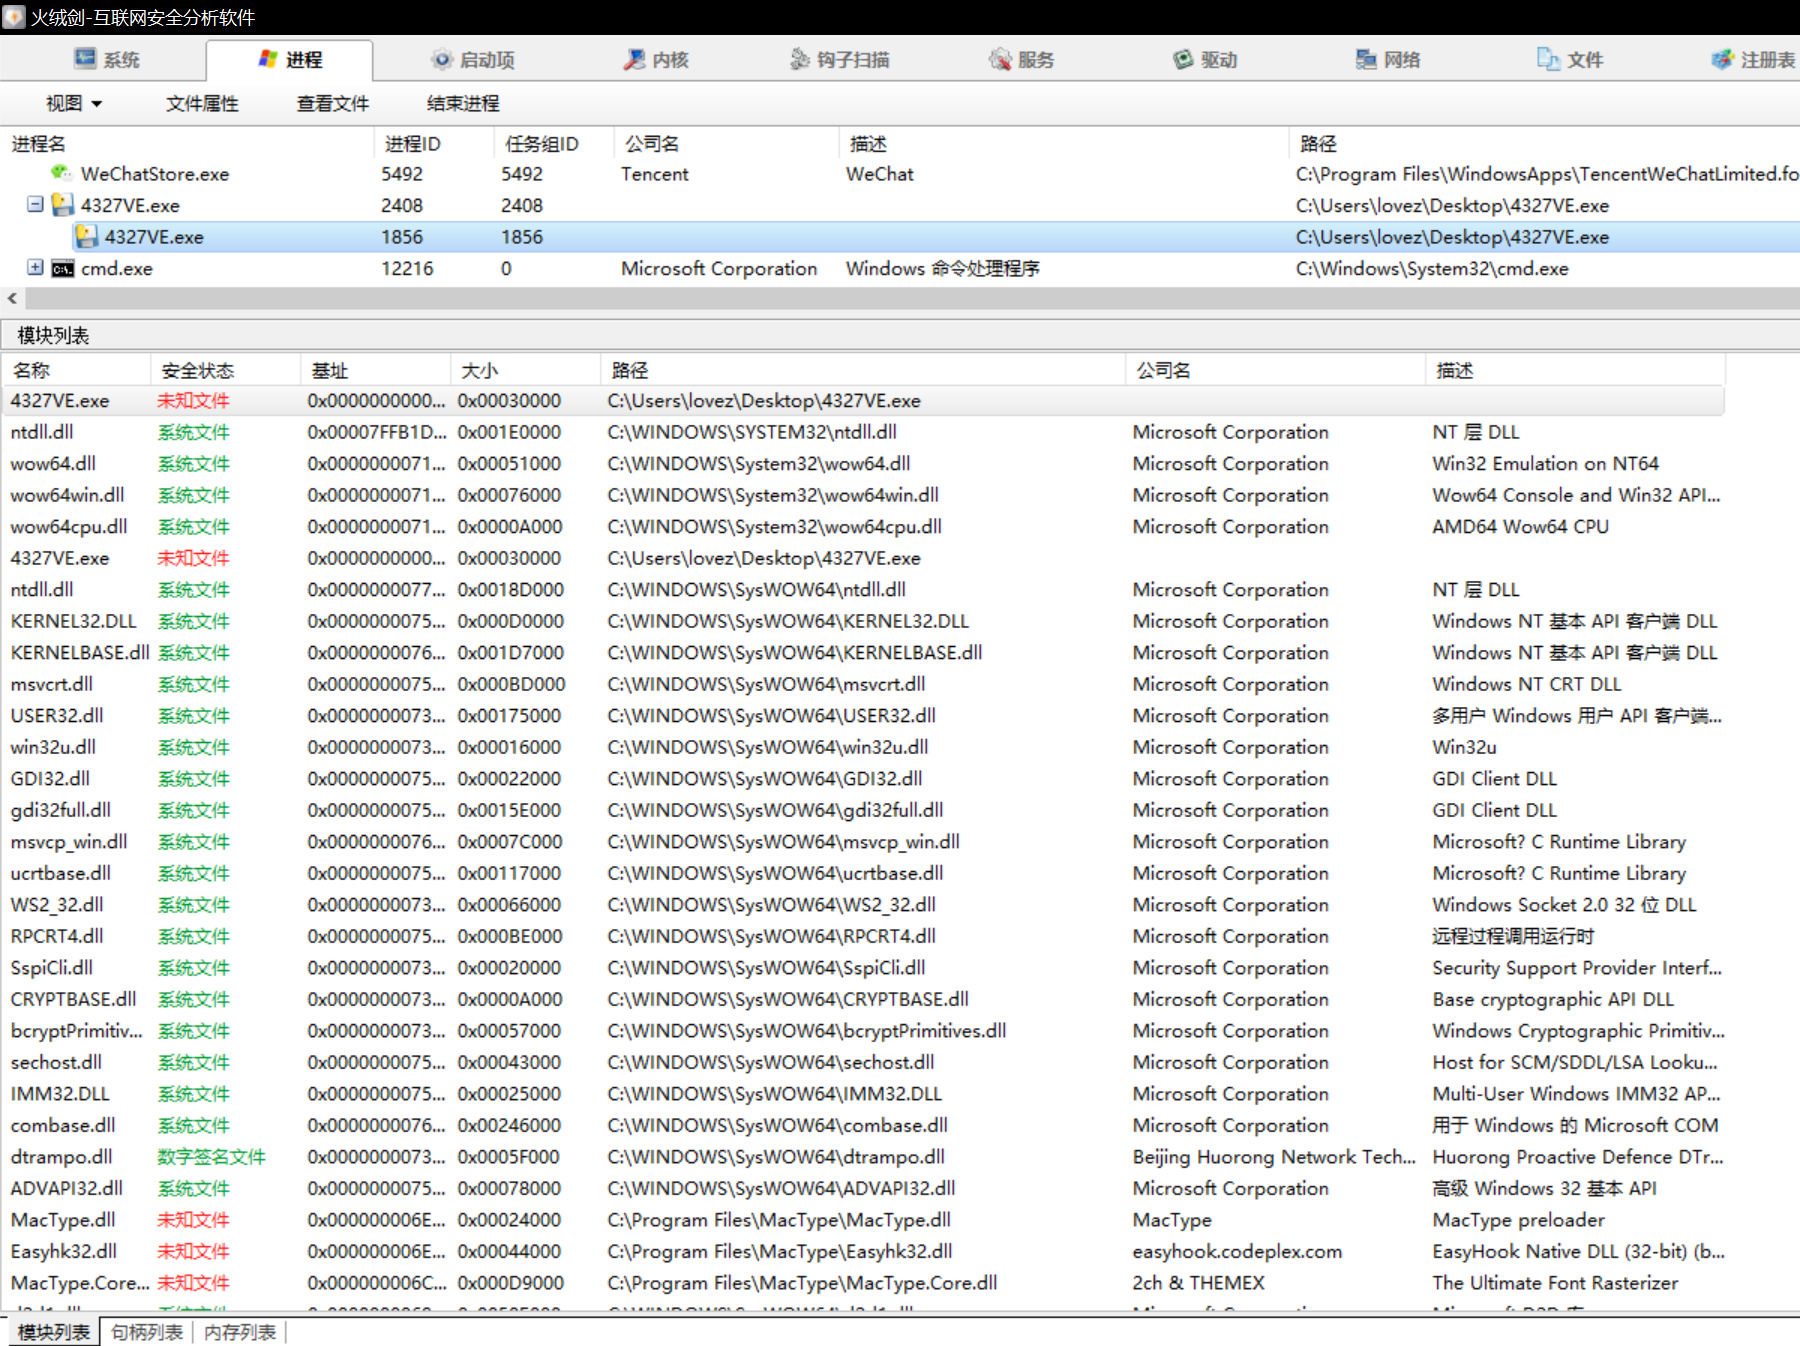Sort modules by 大小 column header
Image resolution: width=1800 pixels, height=1346 pixels.
525,370
